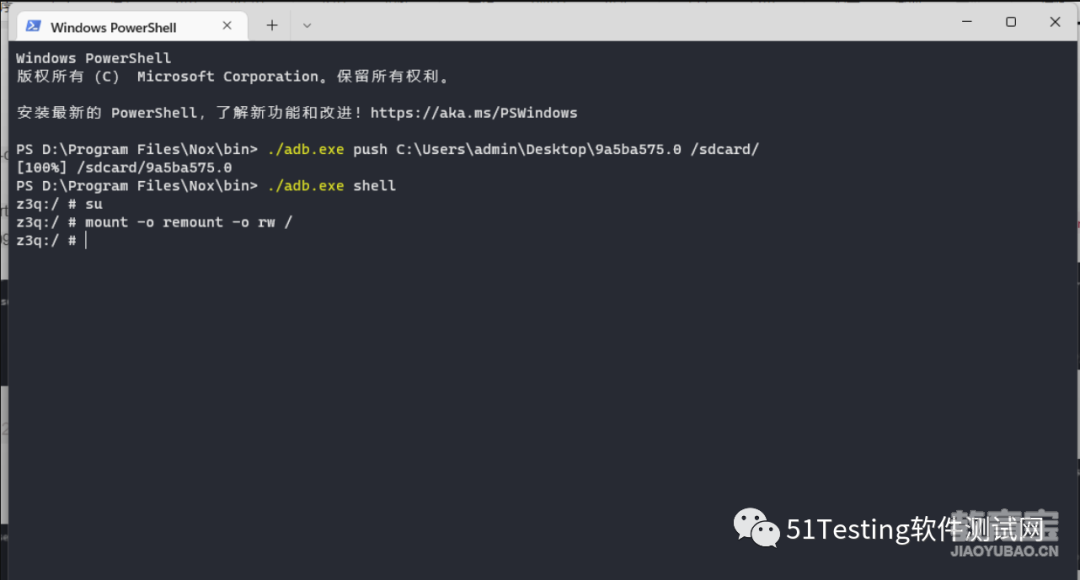Open the https://aka.ms/PSWindows link

pyautogui.click(x=474, y=113)
